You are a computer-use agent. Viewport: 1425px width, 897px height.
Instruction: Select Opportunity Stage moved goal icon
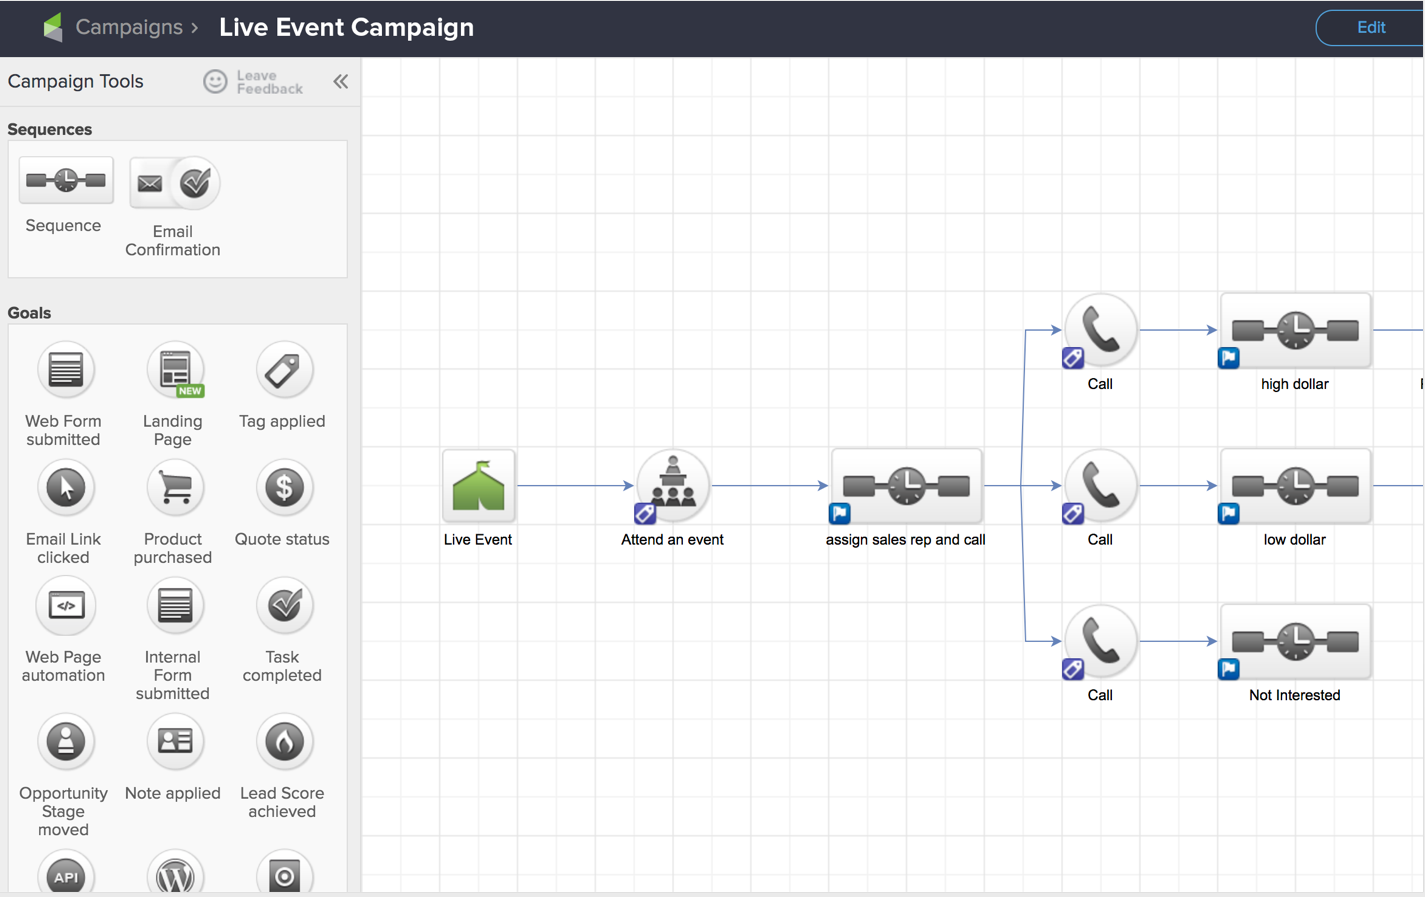(x=65, y=742)
